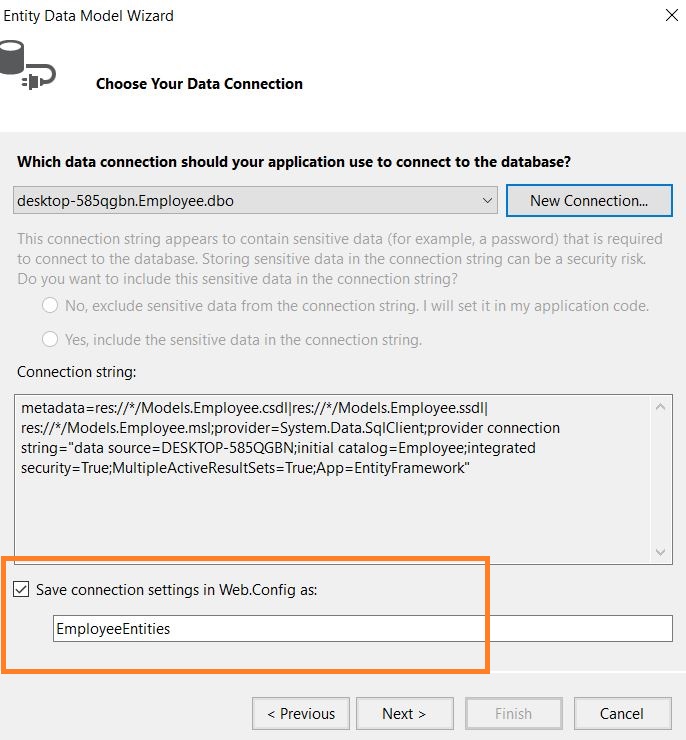Open the desktop-585qgbn.Employee.dbo combo box
The image size is (686, 740).
point(255,201)
